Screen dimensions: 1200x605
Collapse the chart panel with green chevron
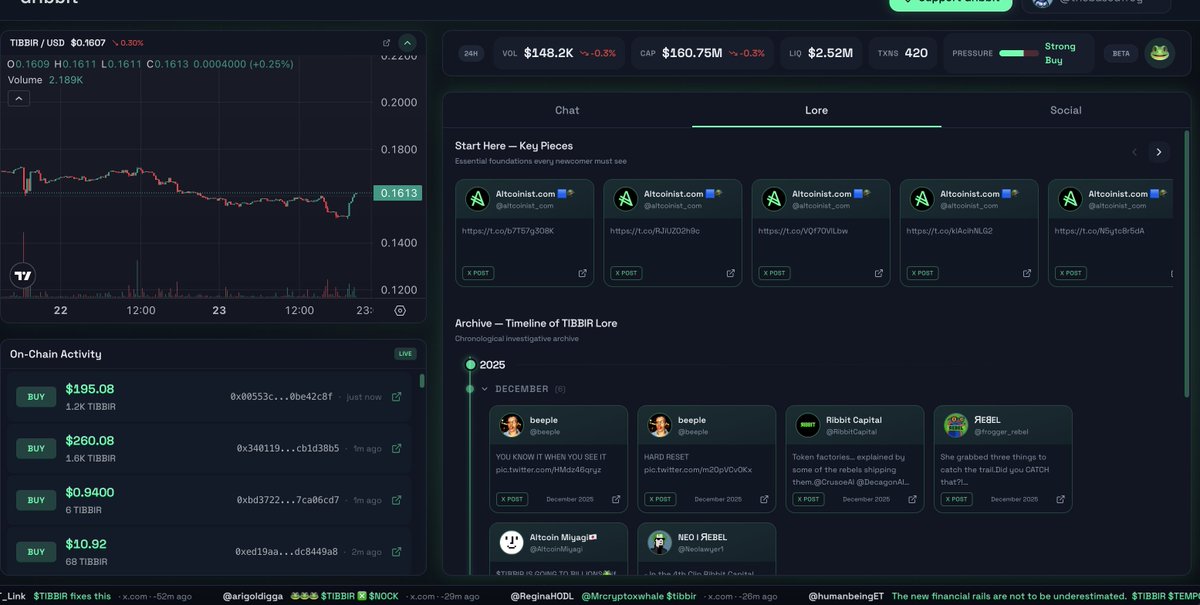pyautogui.click(x=407, y=43)
